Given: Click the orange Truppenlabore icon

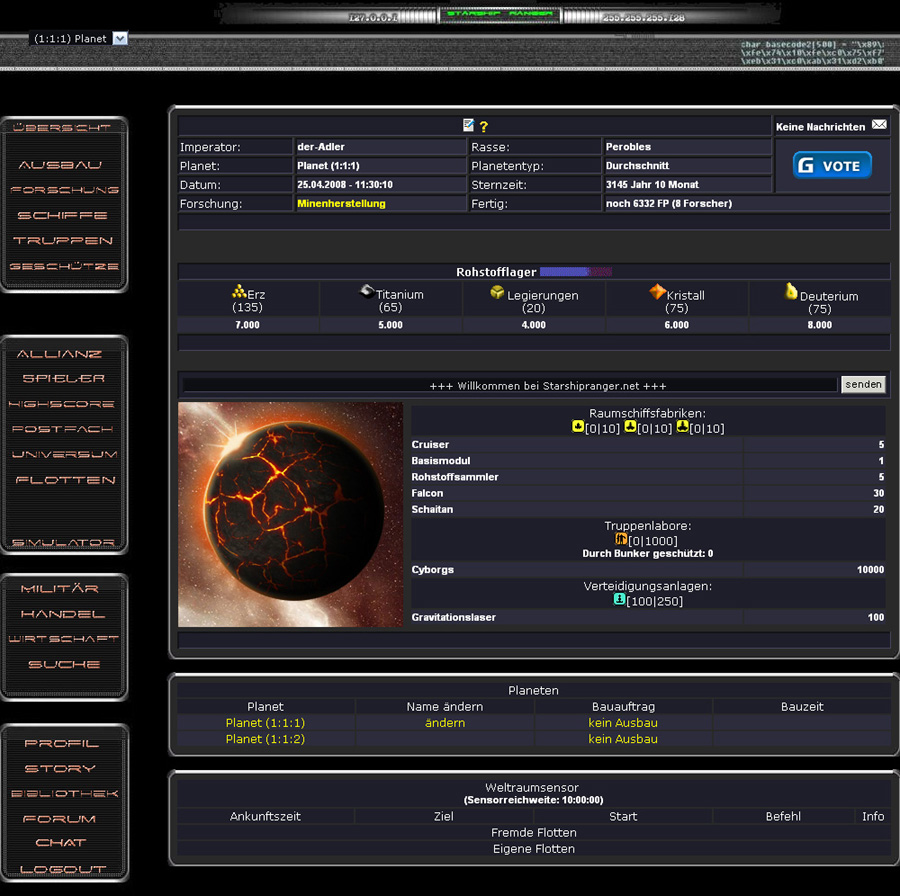Looking at the screenshot, I should click(x=621, y=539).
